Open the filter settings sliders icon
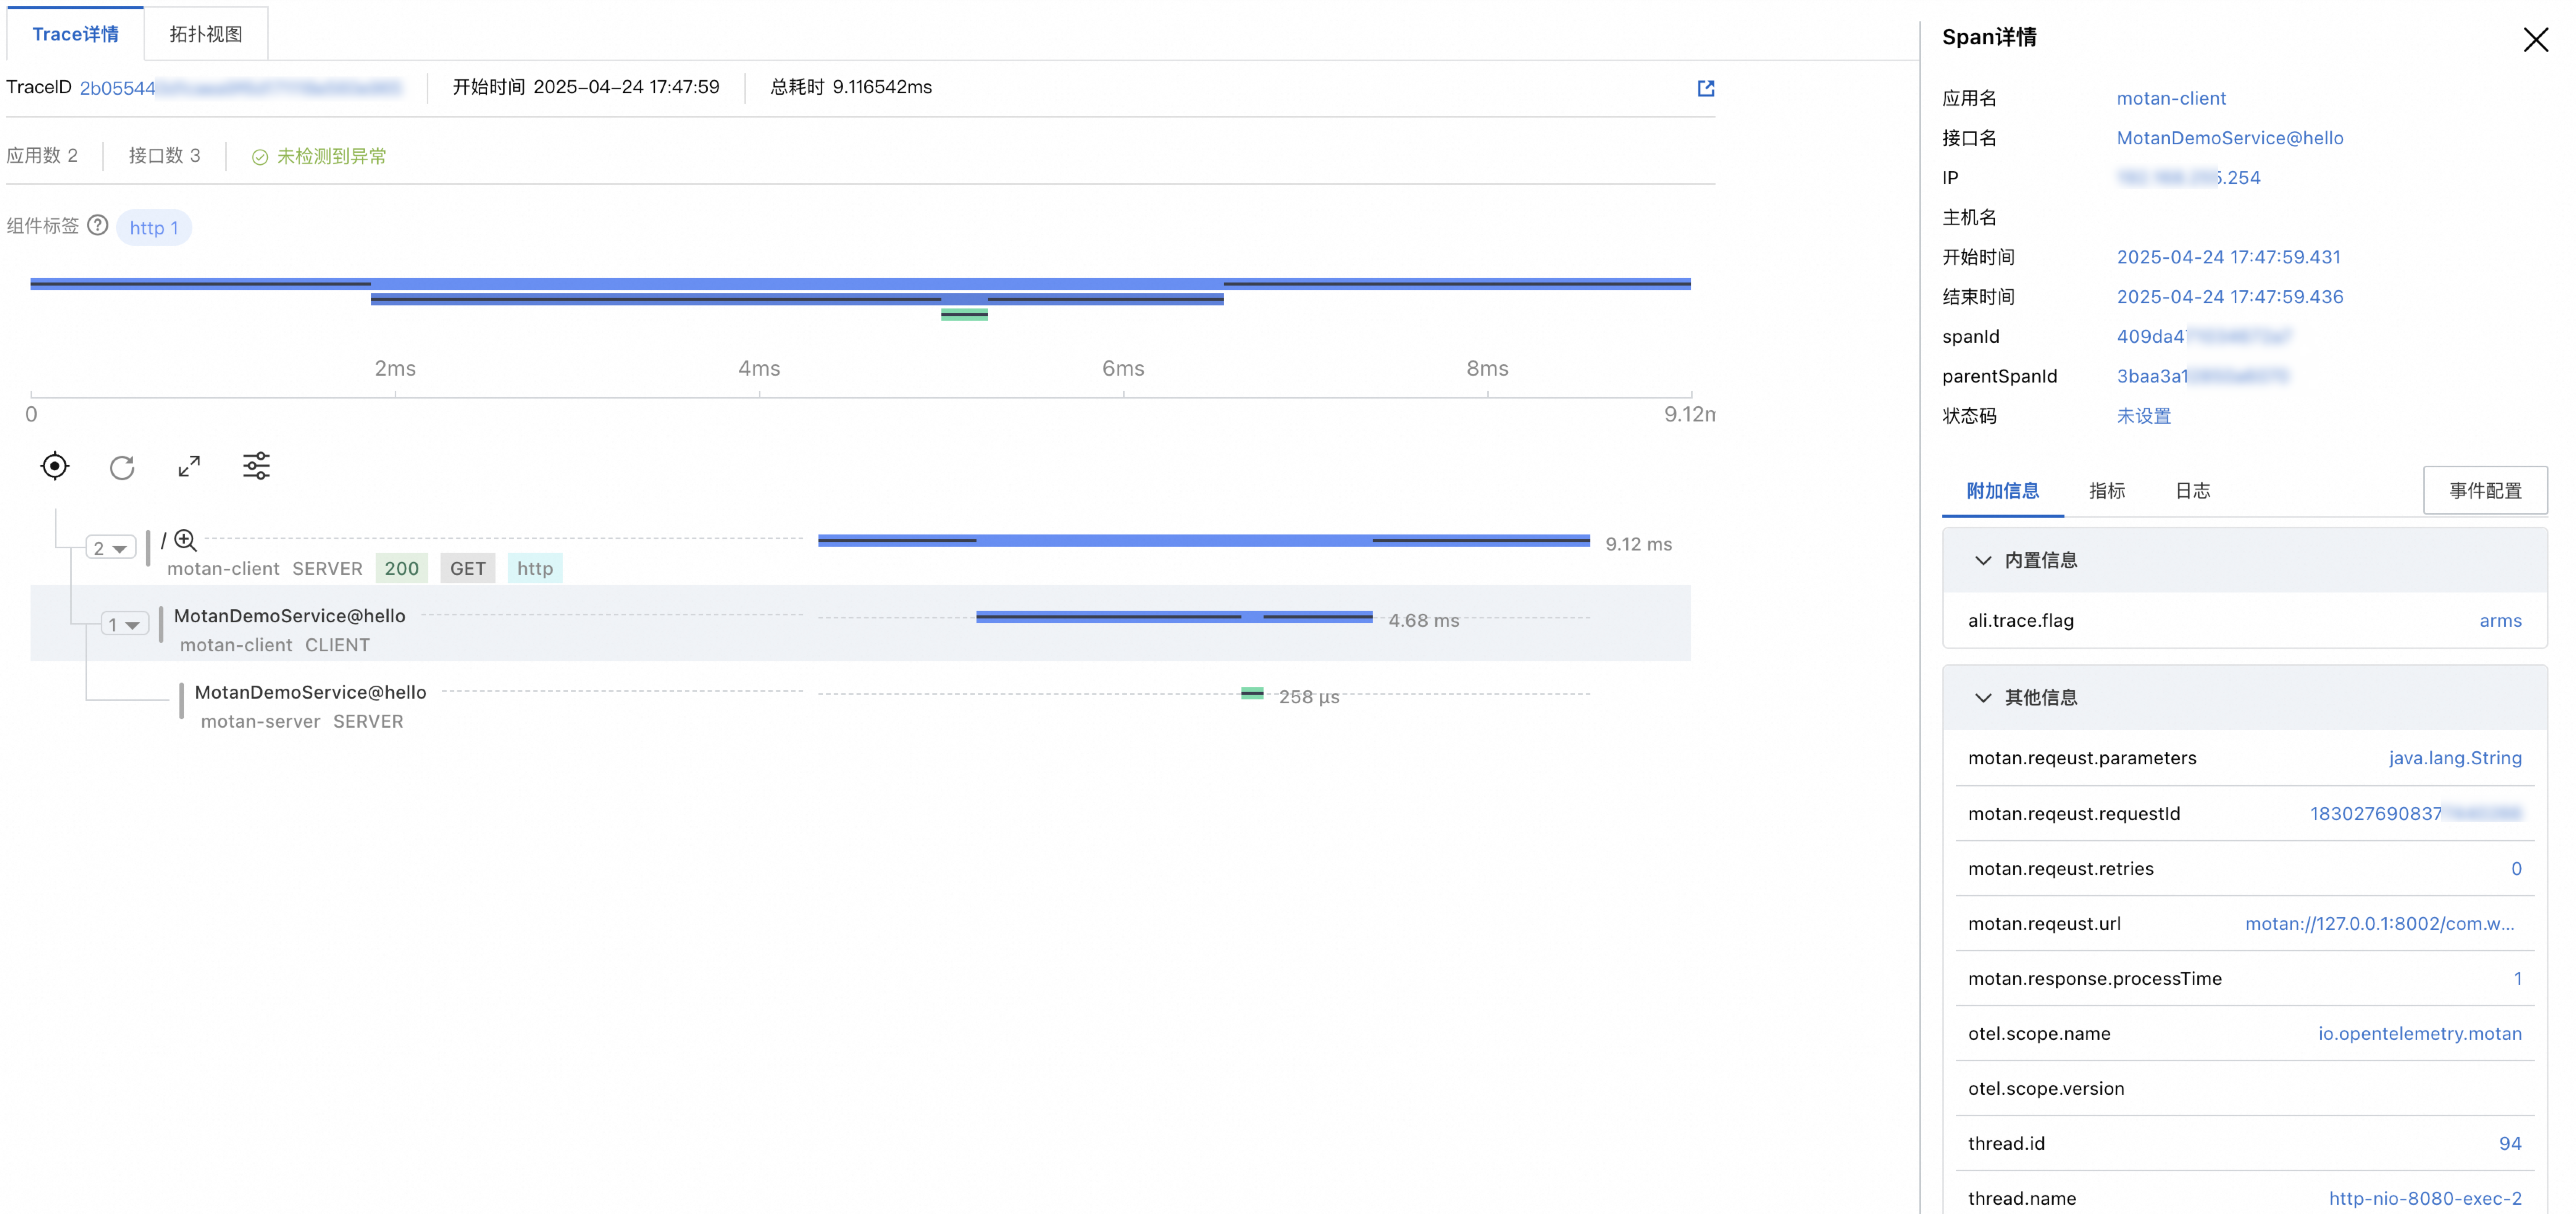Screen dimensions: 2576x1214 coord(256,466)
